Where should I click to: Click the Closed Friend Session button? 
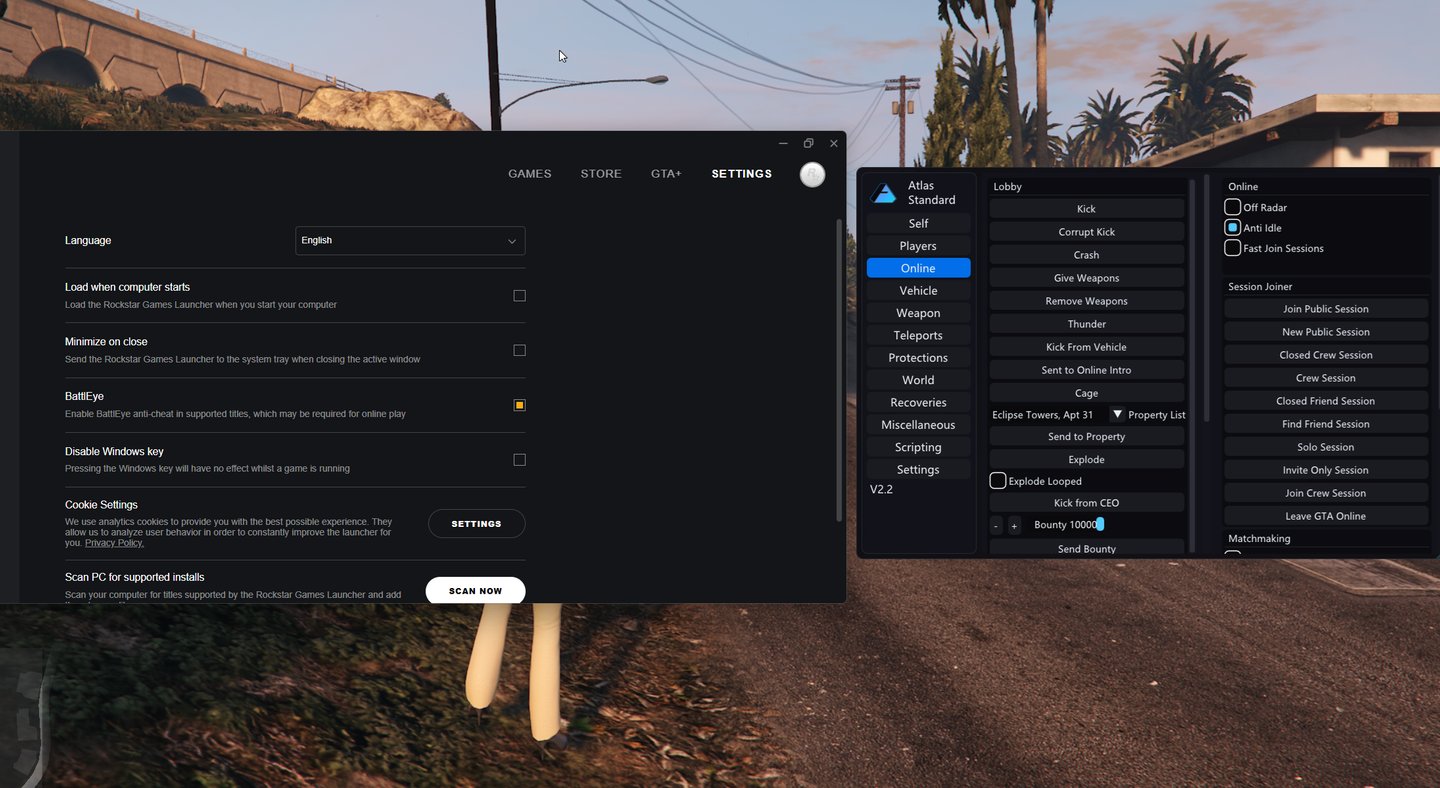[1326, 401]
